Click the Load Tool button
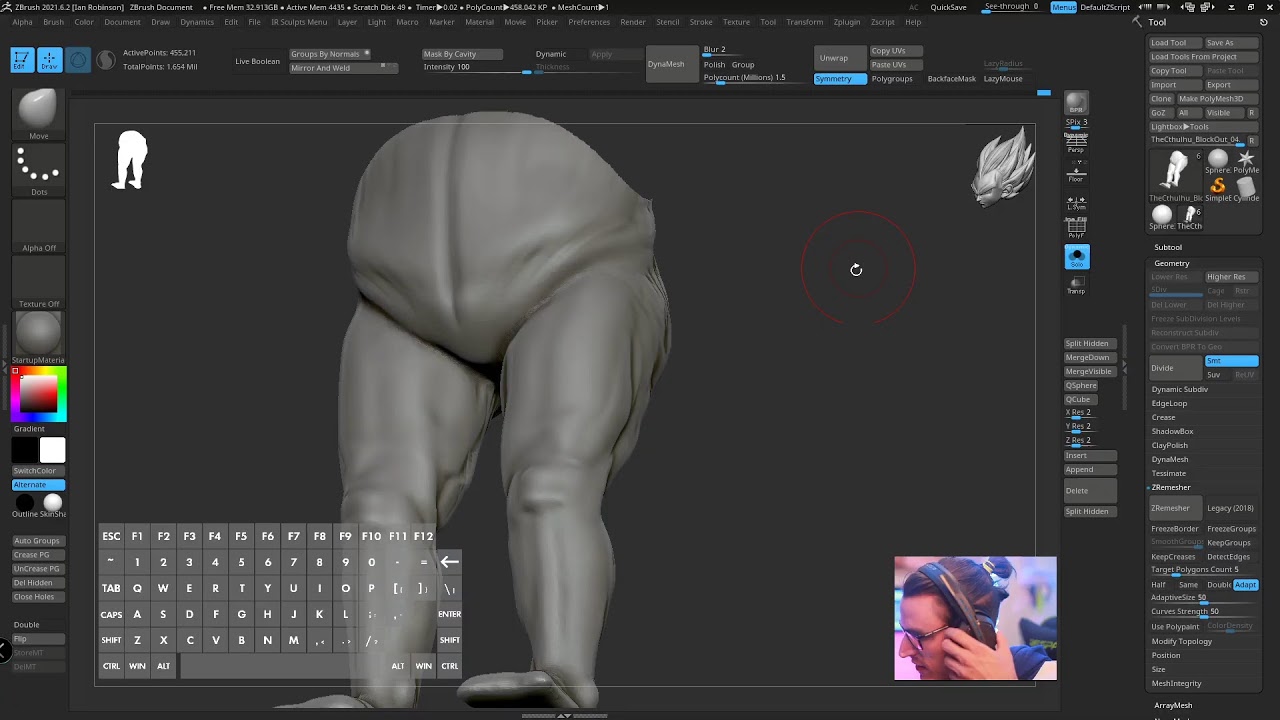1280x720 pixels. pyautogui.click(x=1173, y=43)
